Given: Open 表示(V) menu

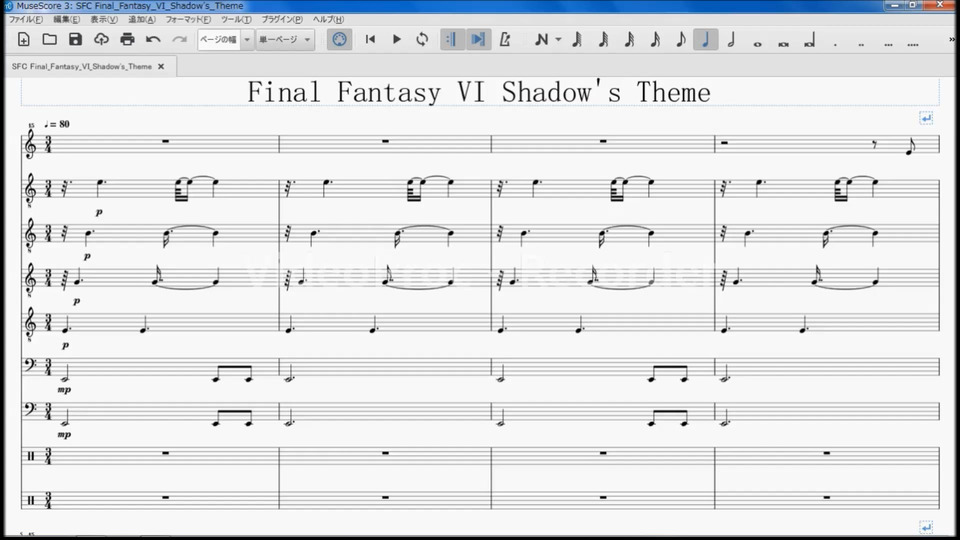Looking at the screenshot, I should coord(104,20).
